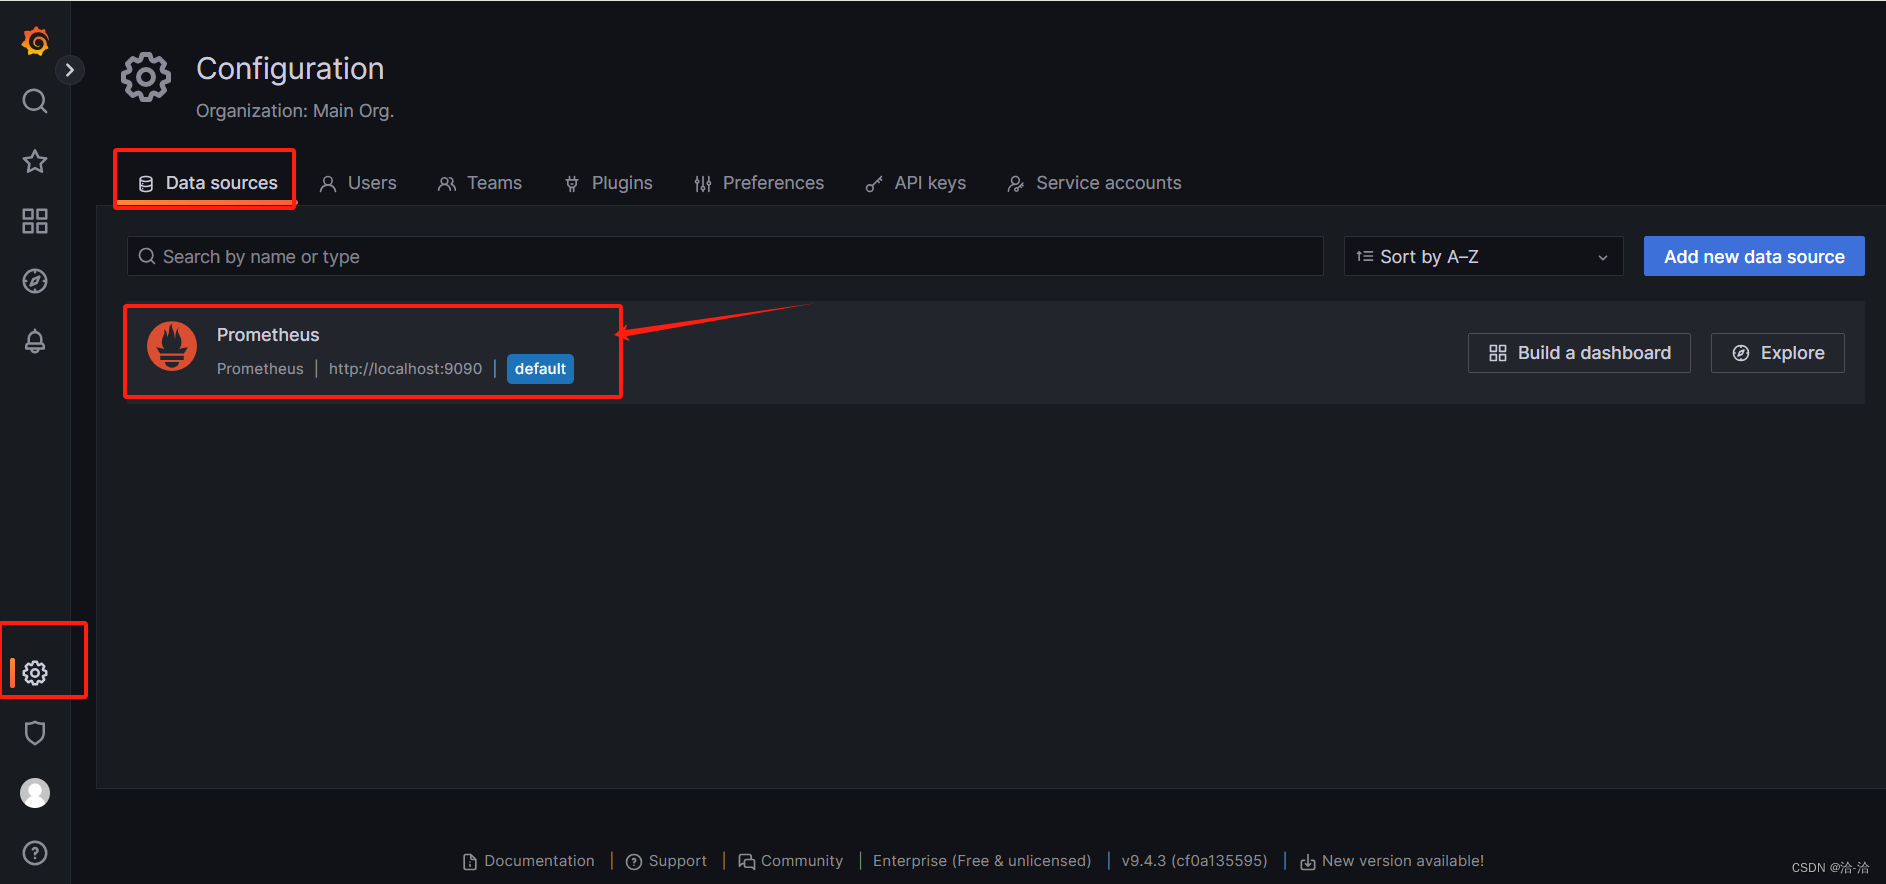Open Support footer link
The width and height of the screenshot is (1886, 884).
pyautogui.click(x=666, y=861)
